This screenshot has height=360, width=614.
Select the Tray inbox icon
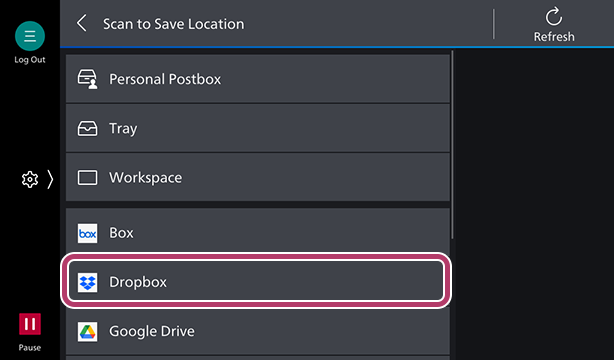tap(87, 128)
